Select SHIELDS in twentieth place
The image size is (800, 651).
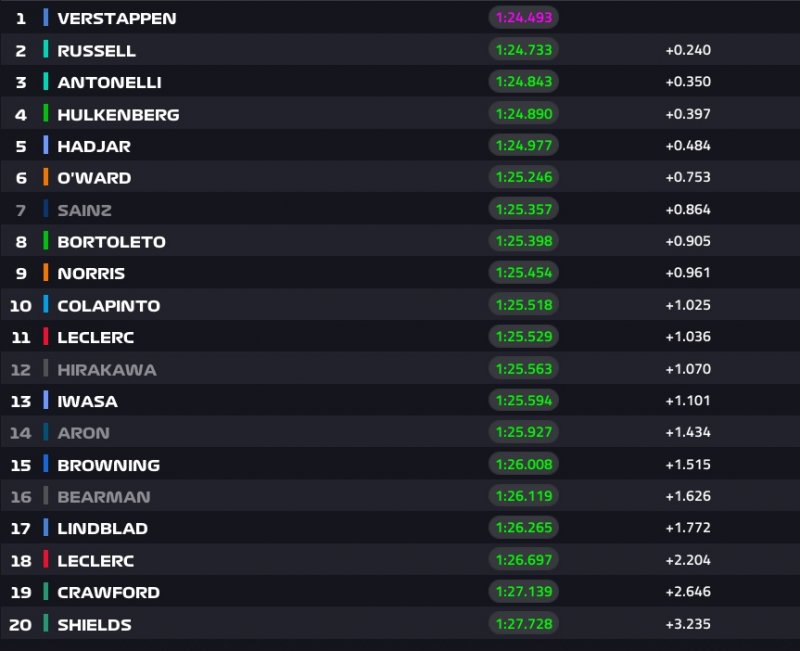tap(94, 624)
